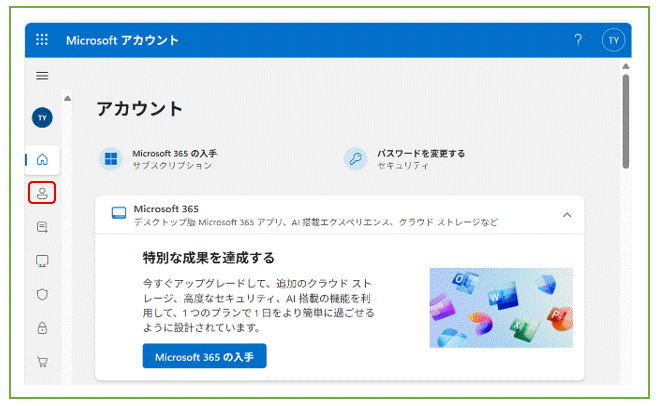This screenshot has height=406, width=663.
Task: Open the Privacy lock icon in sidebar
Action: [x=42, y=328]
